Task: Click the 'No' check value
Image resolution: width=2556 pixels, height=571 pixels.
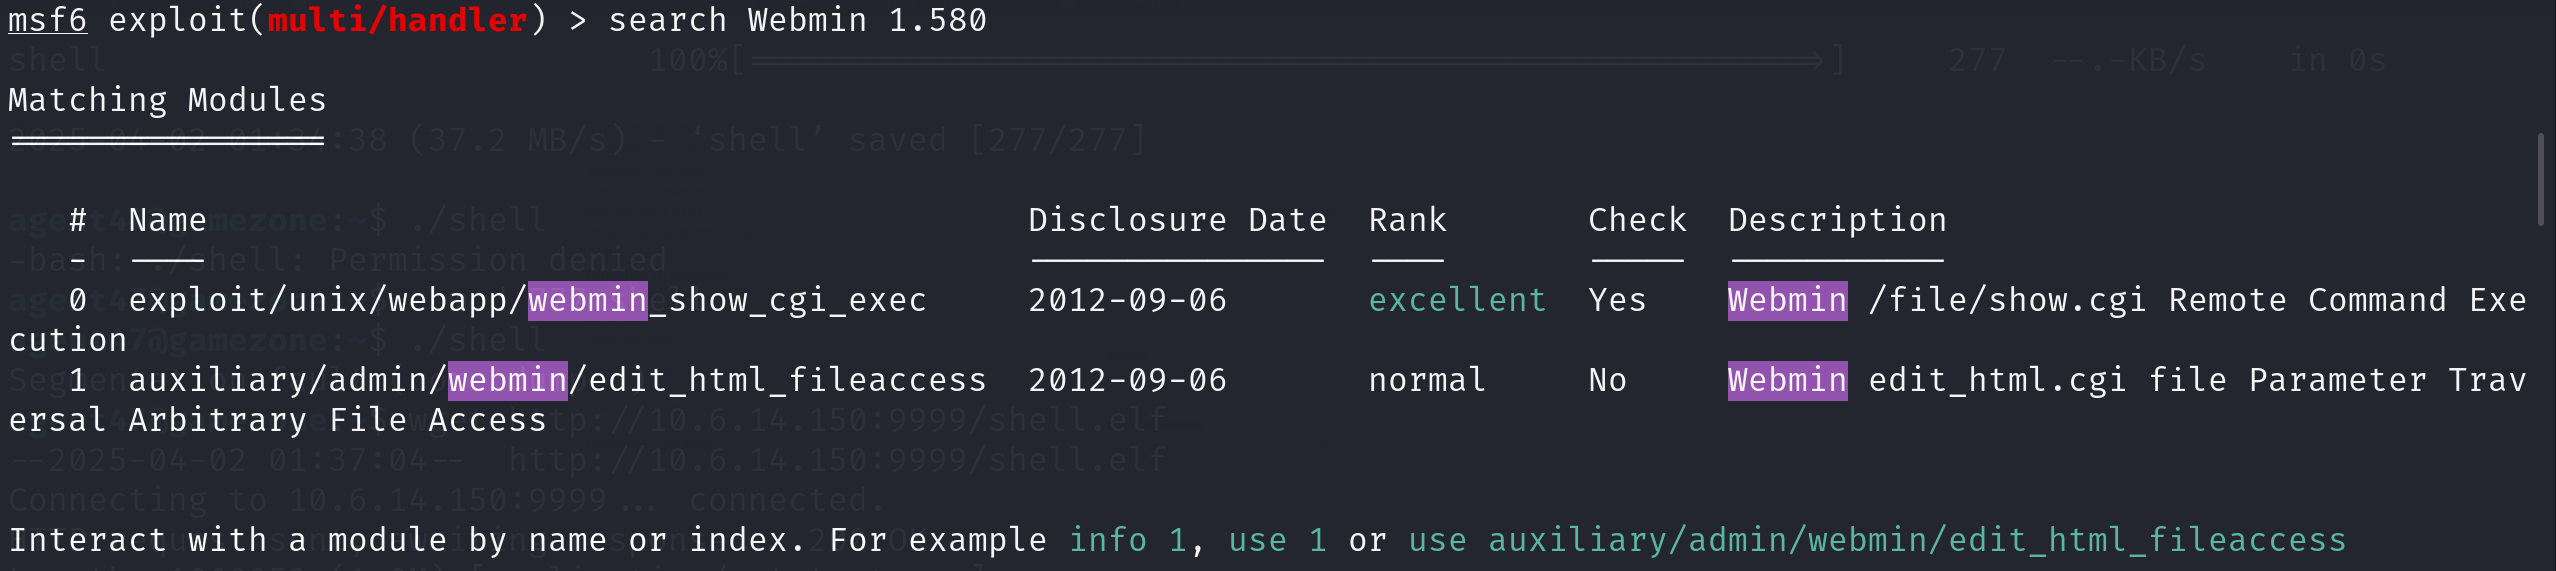Action: (1608, 380)
